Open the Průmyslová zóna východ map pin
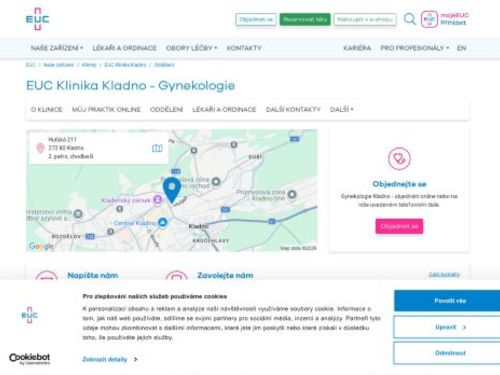This screenshot has height=375, width=500. point(216,182)
